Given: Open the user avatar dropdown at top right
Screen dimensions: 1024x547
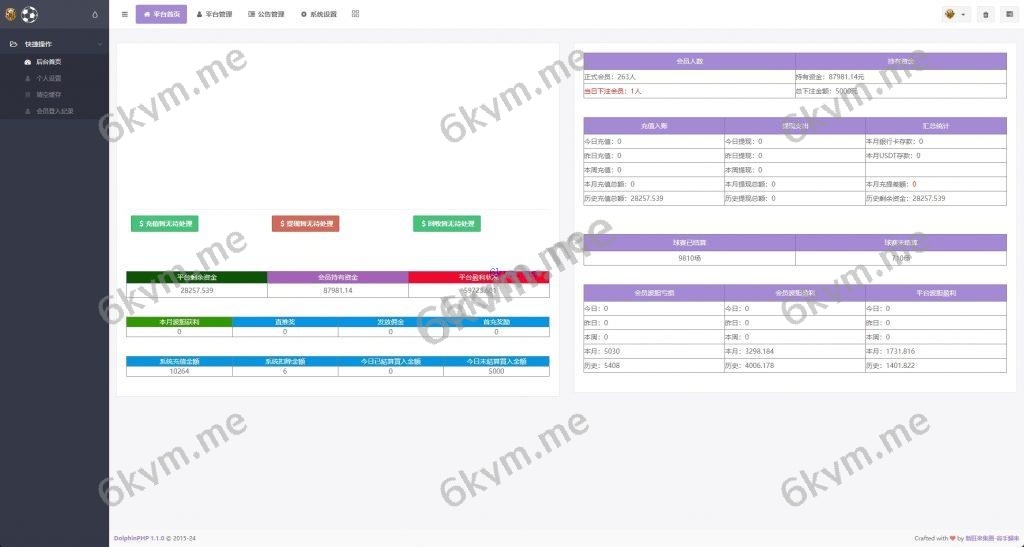Looking at the screenshot, I should [x=955, y=14].
